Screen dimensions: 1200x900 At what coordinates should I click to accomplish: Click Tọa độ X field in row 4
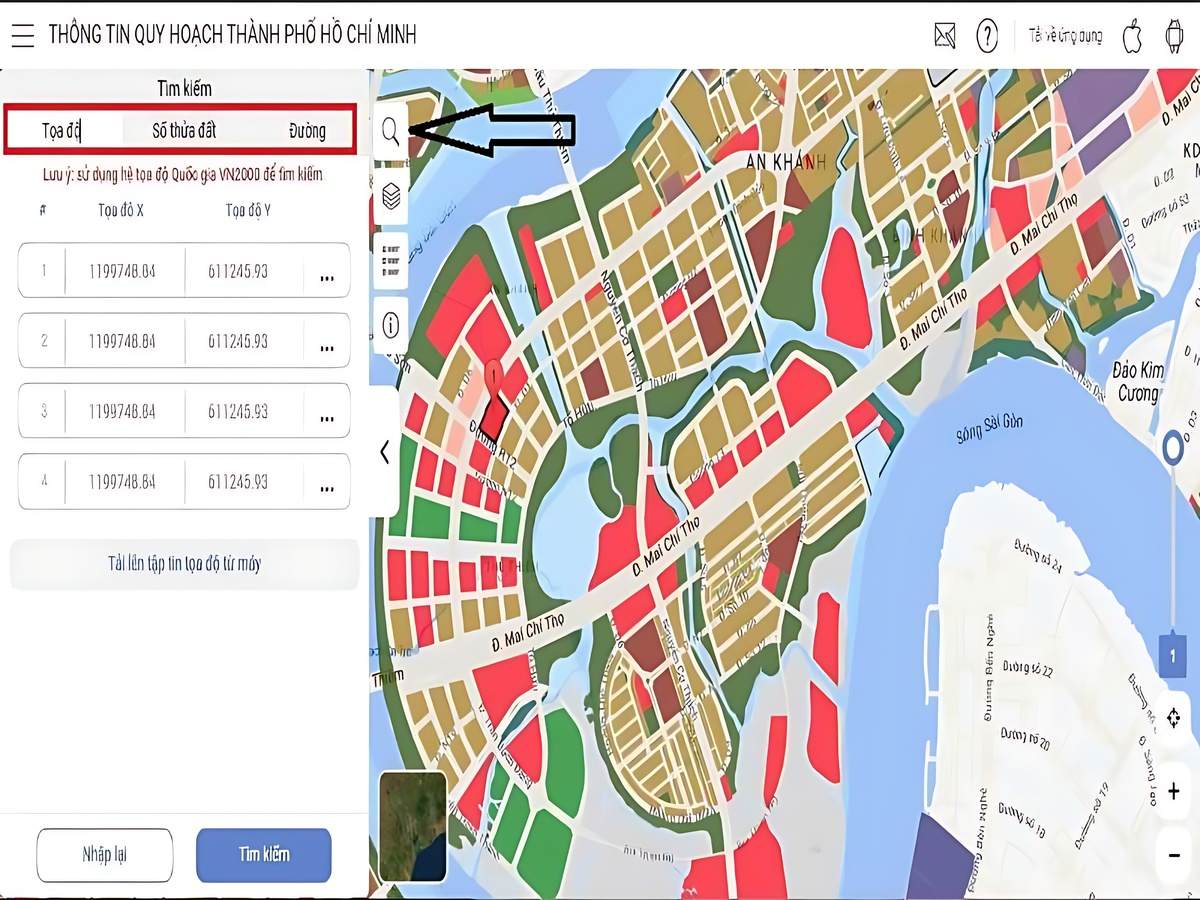124,481
